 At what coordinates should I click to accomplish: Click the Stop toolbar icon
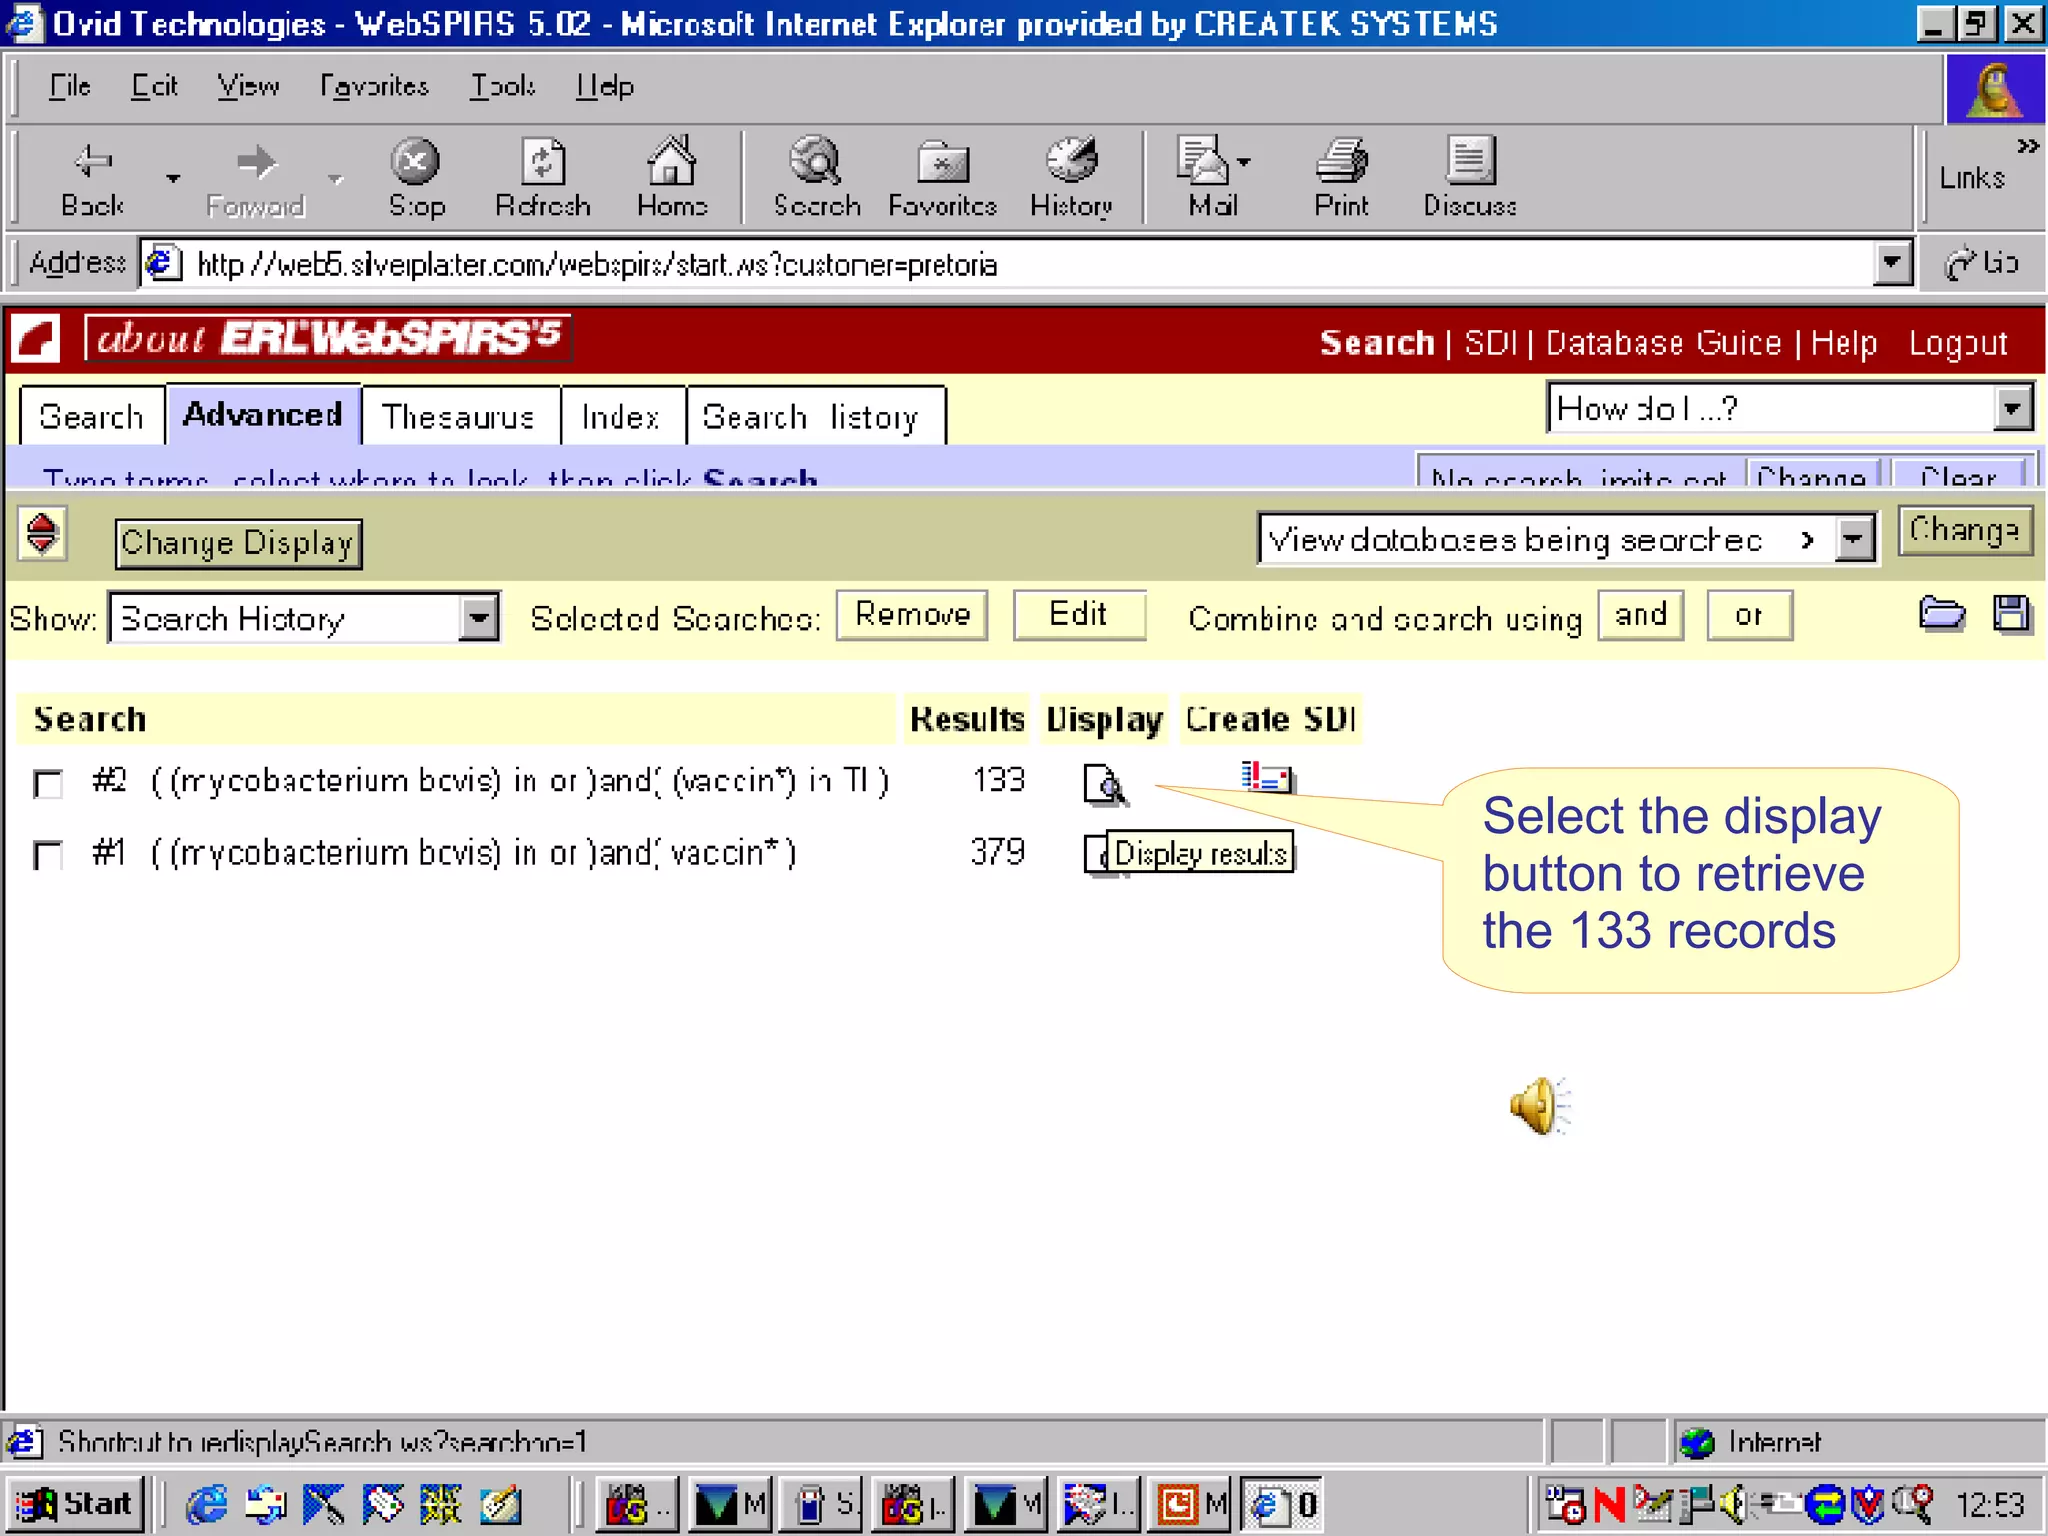tap(416, 178)
